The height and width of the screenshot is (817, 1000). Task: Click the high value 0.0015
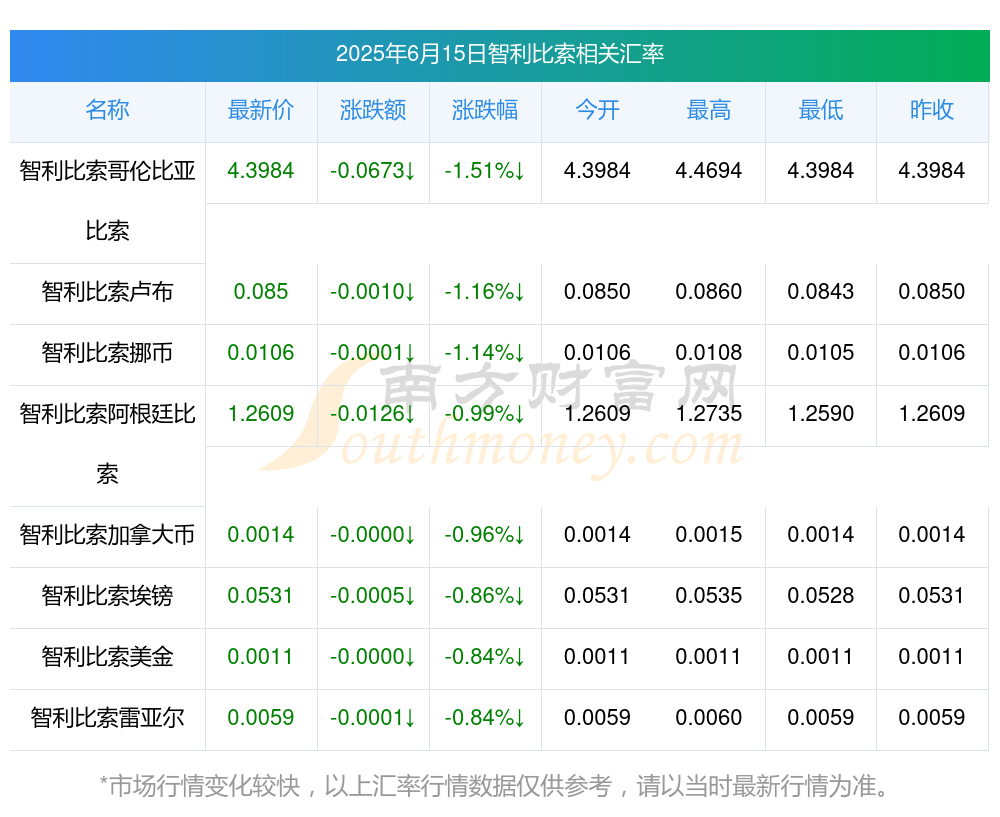709,535
